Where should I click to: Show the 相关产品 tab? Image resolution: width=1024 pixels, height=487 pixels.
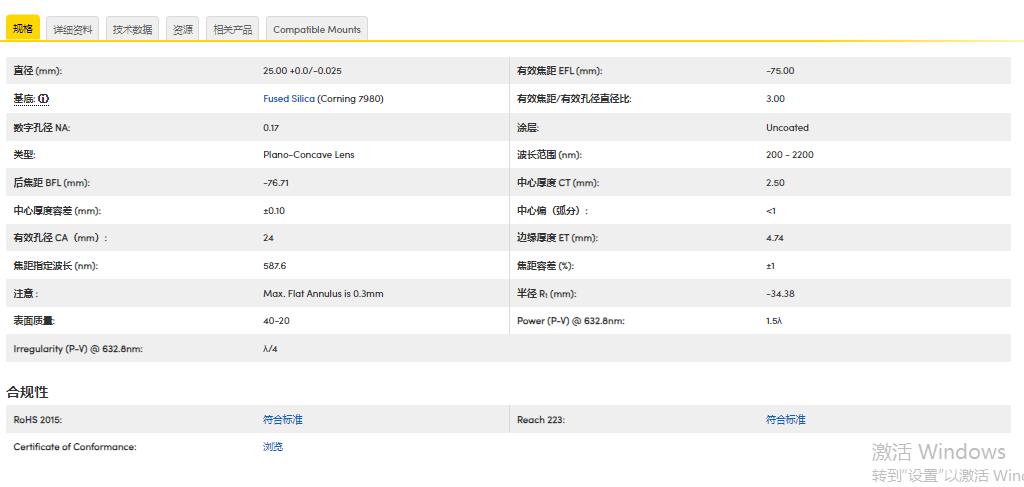point(233,30)
